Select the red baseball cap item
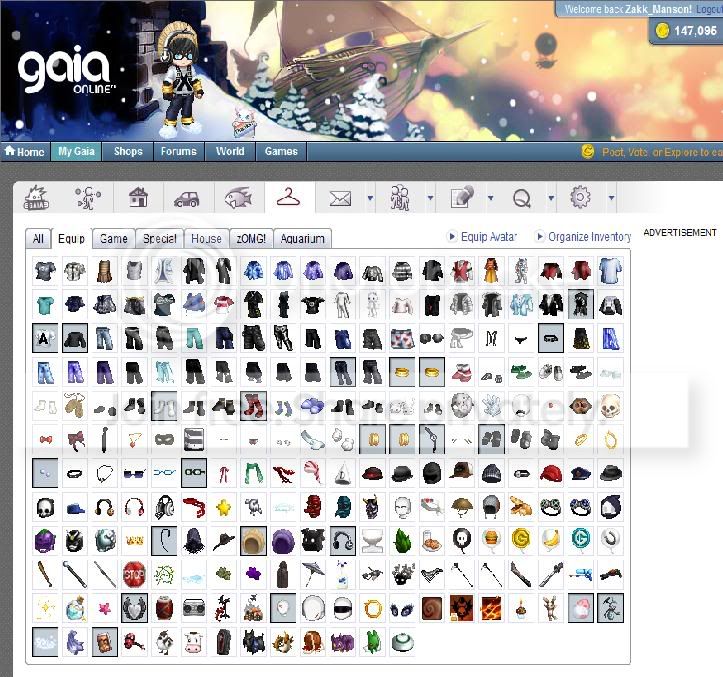 551,473
